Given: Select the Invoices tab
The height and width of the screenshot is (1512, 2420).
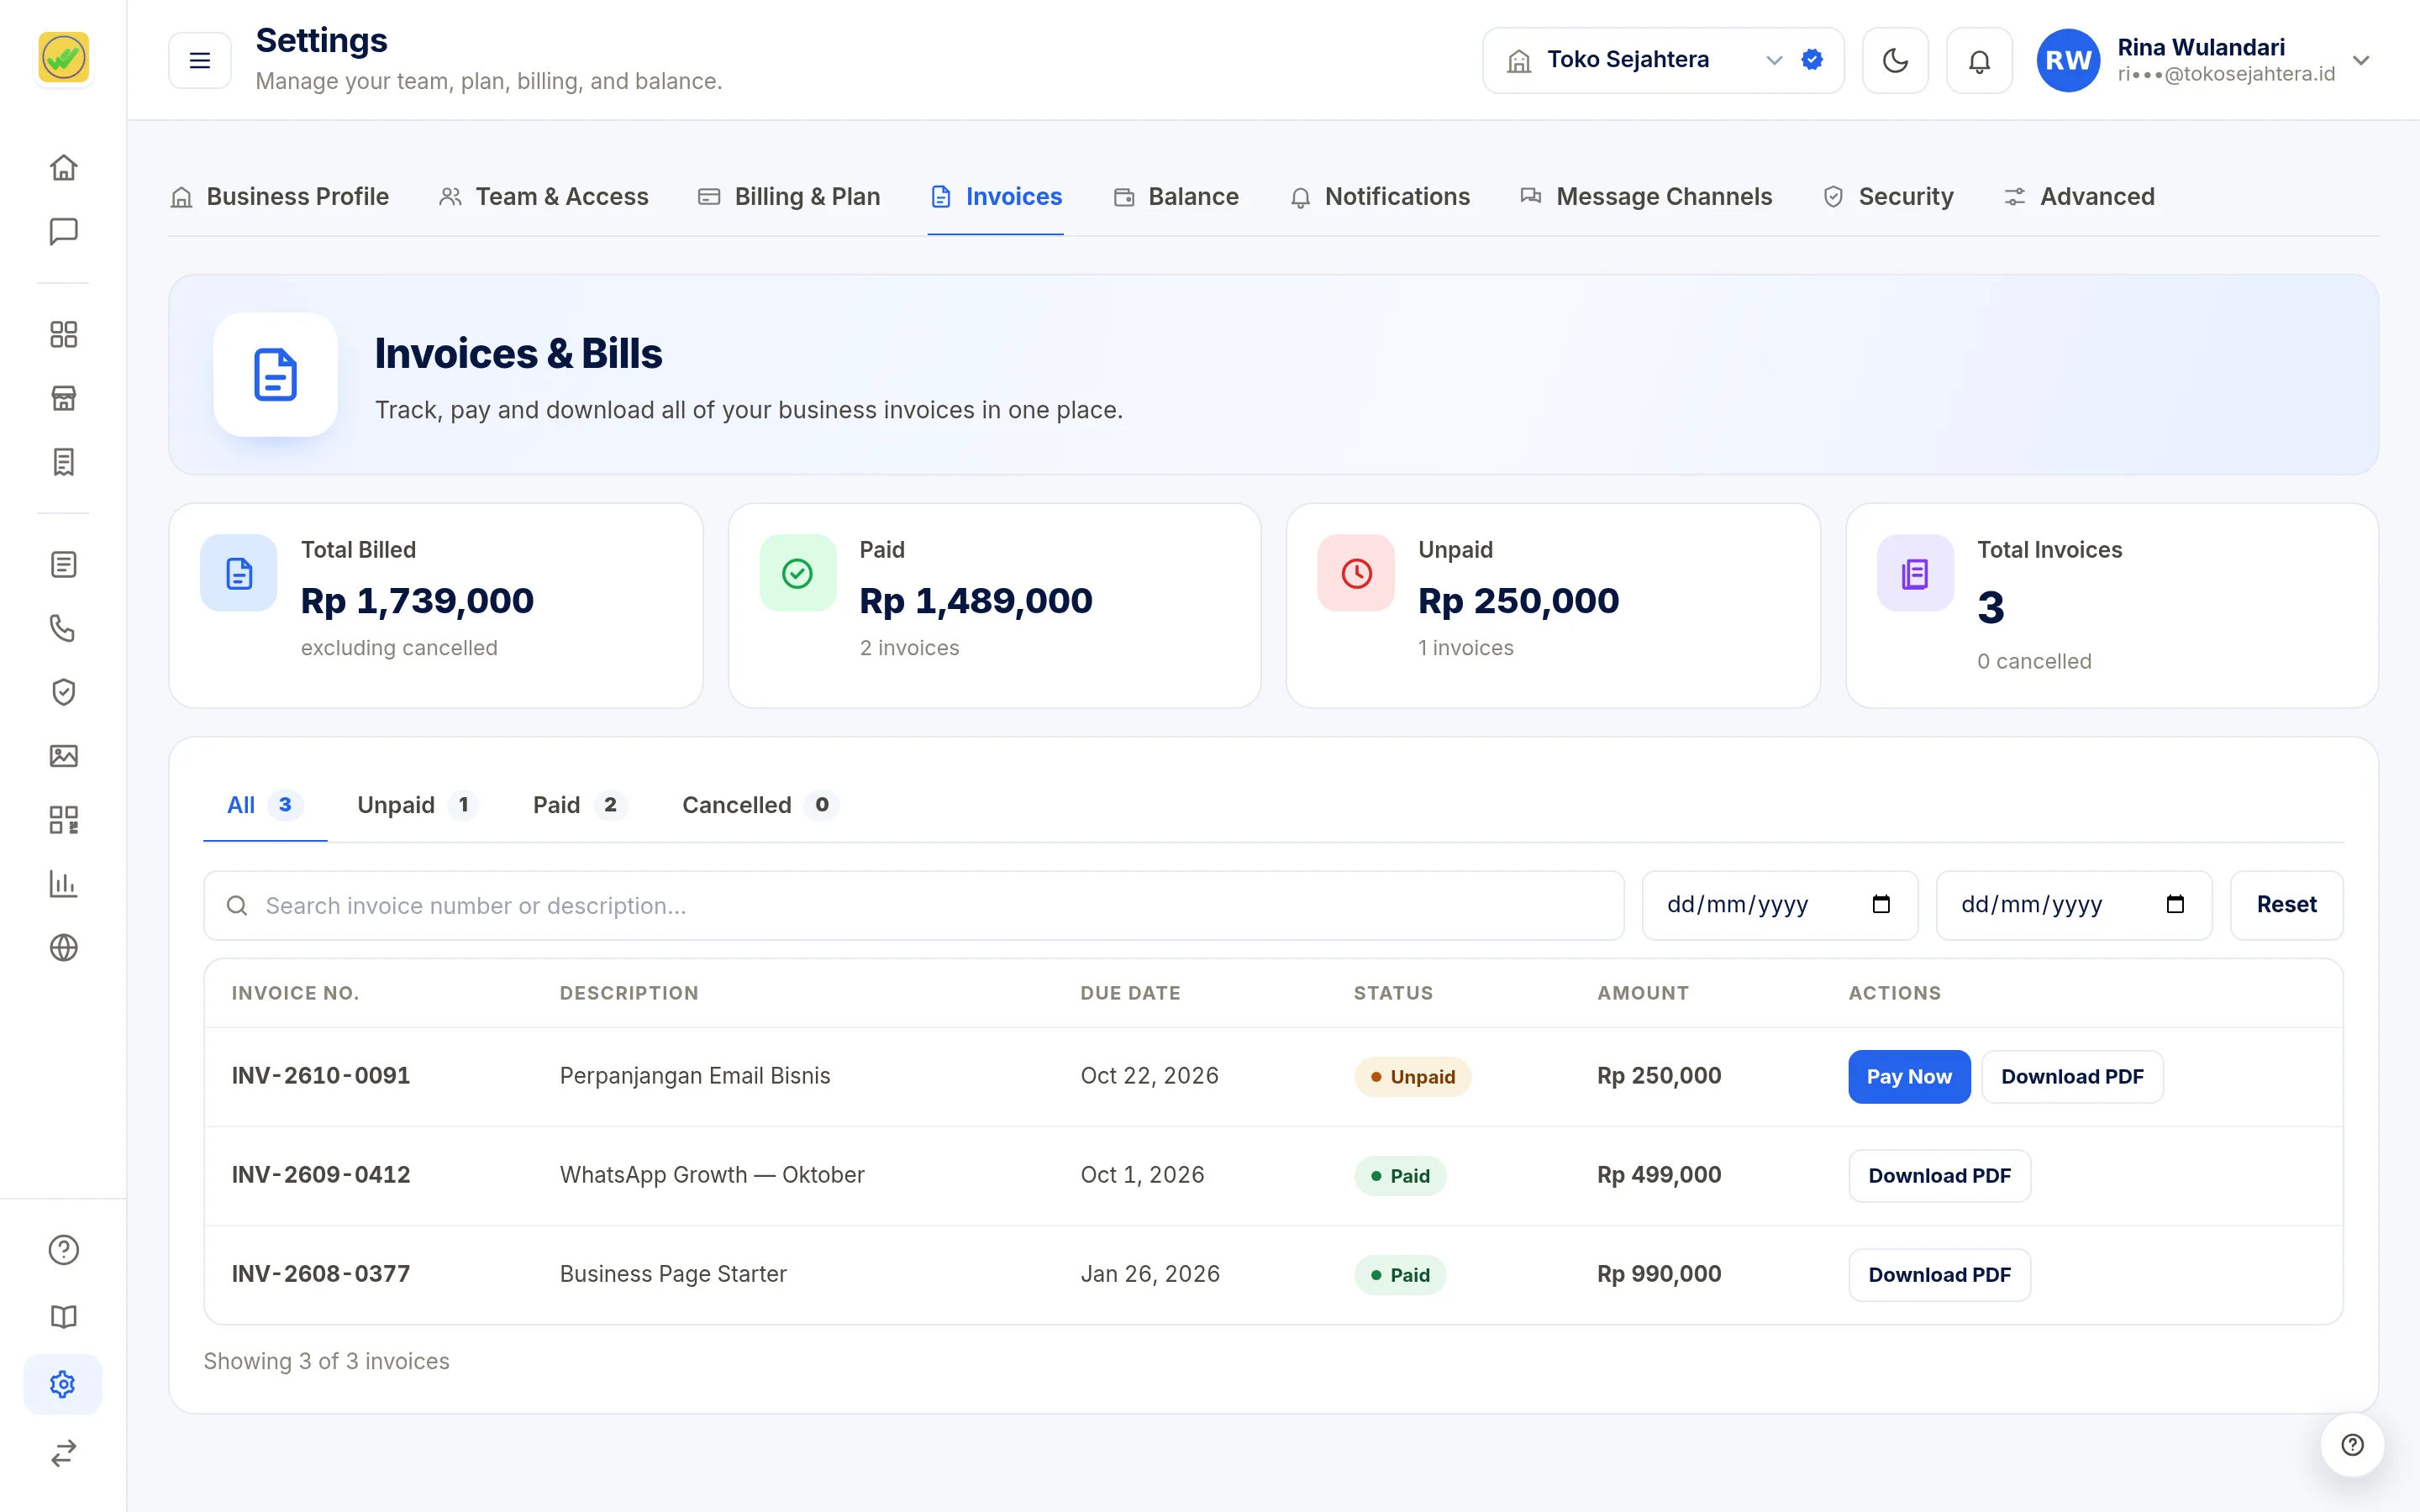Looking at the screenshot, I should tap(996, 197).
